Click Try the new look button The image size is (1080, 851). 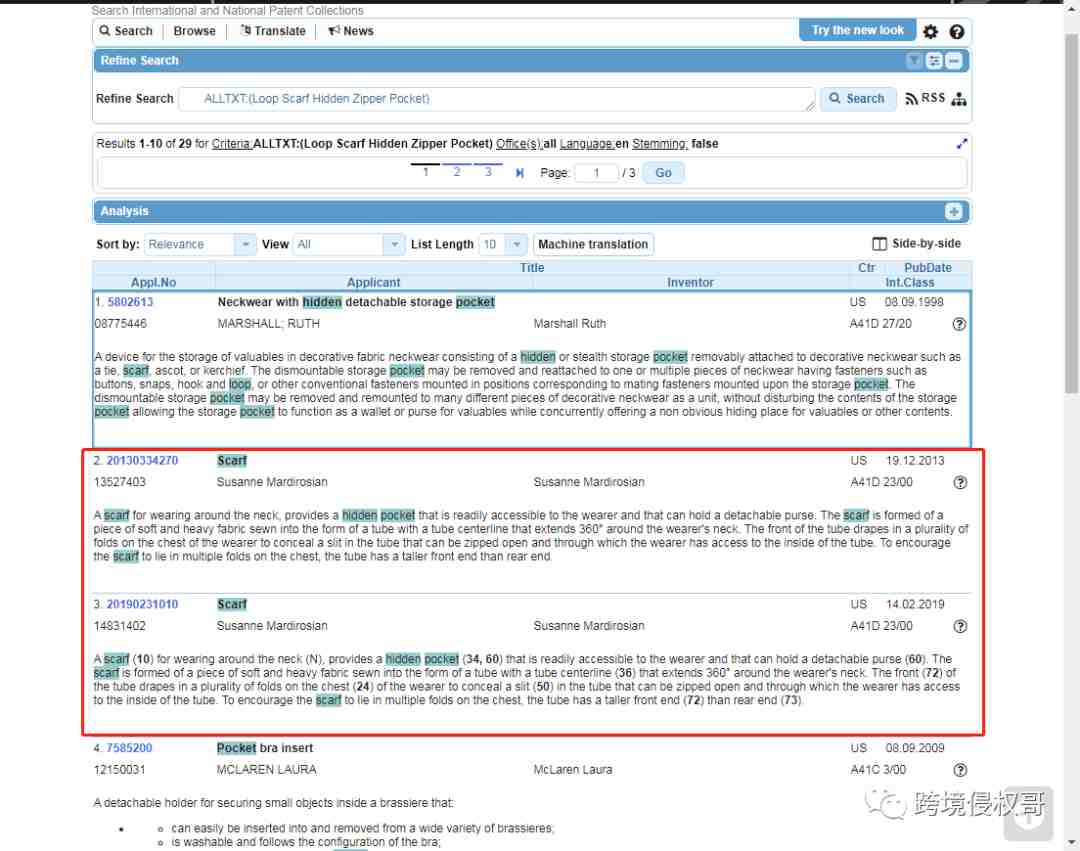857,30
